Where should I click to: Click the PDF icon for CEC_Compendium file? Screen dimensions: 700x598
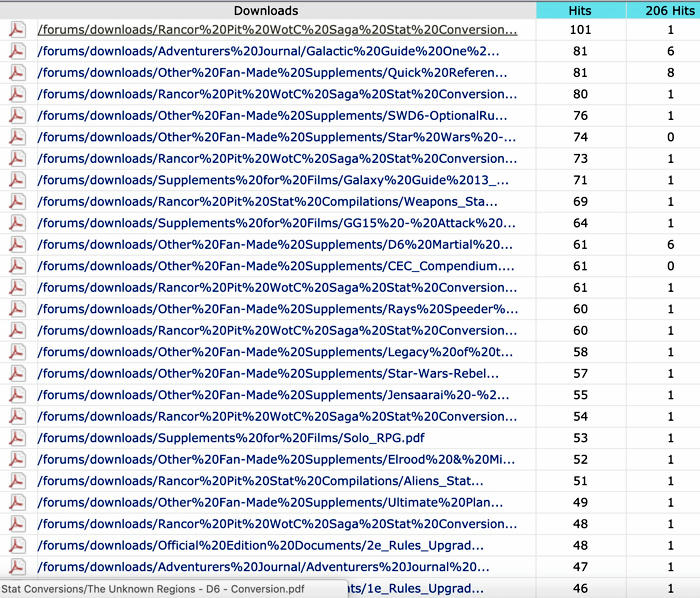pos(17,266)
